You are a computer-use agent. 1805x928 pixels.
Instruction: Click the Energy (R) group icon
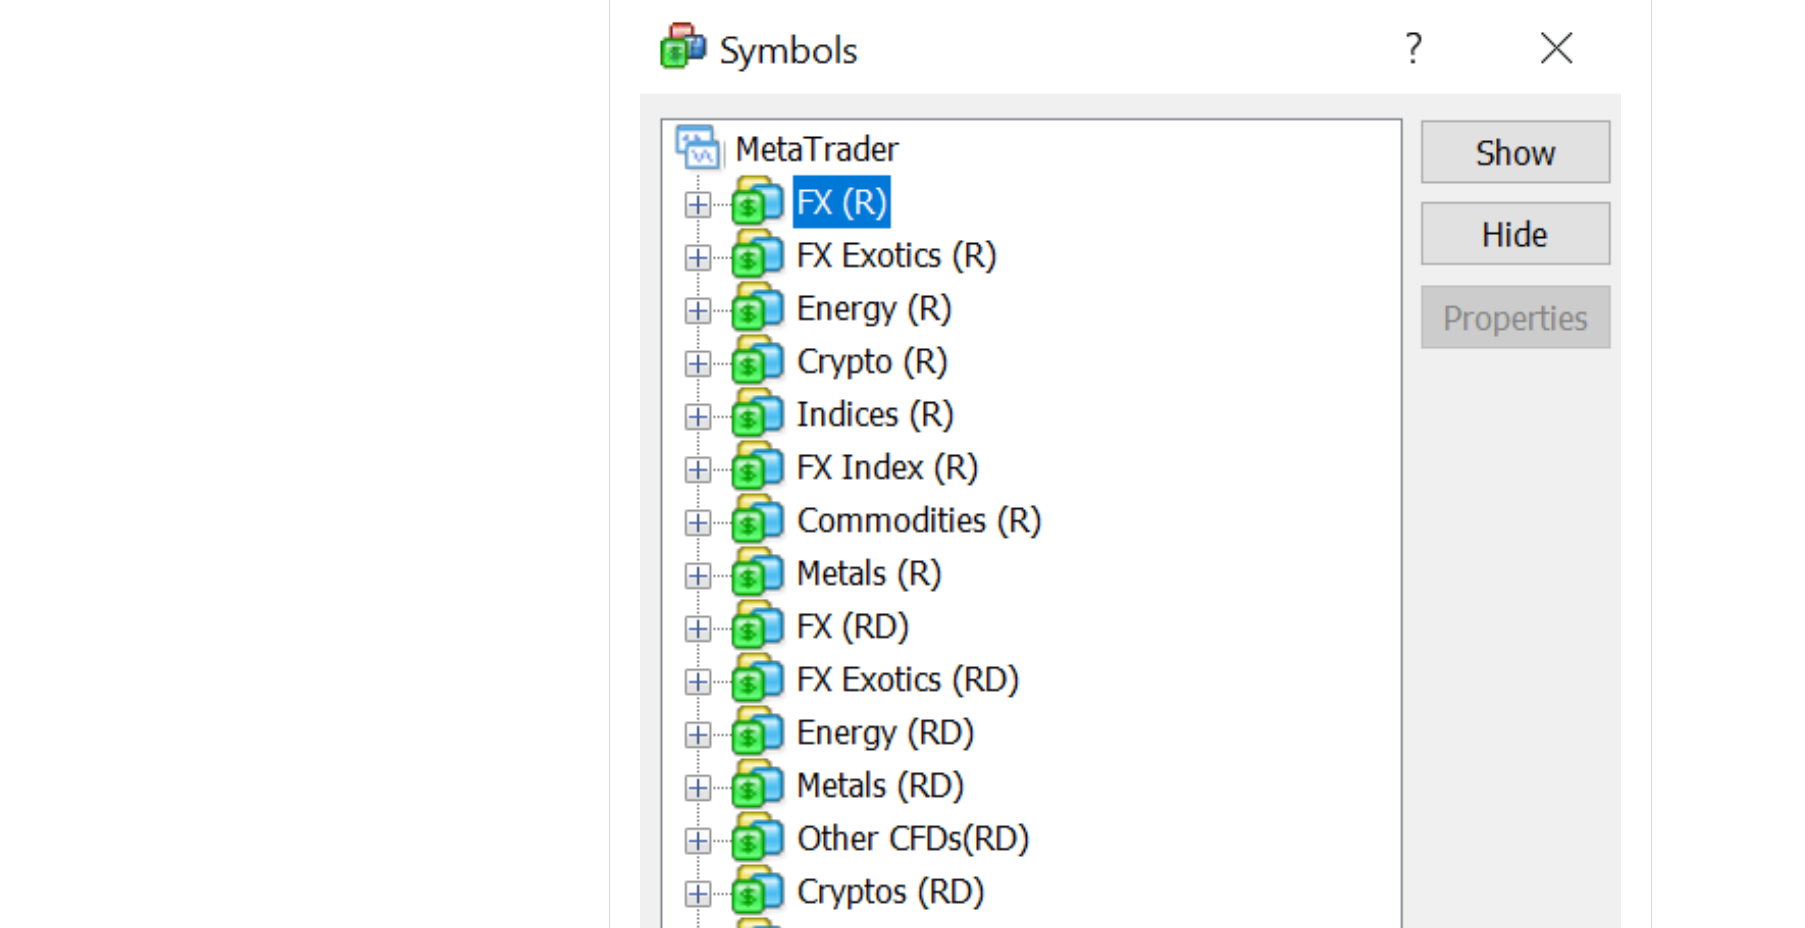coord(757,308)
